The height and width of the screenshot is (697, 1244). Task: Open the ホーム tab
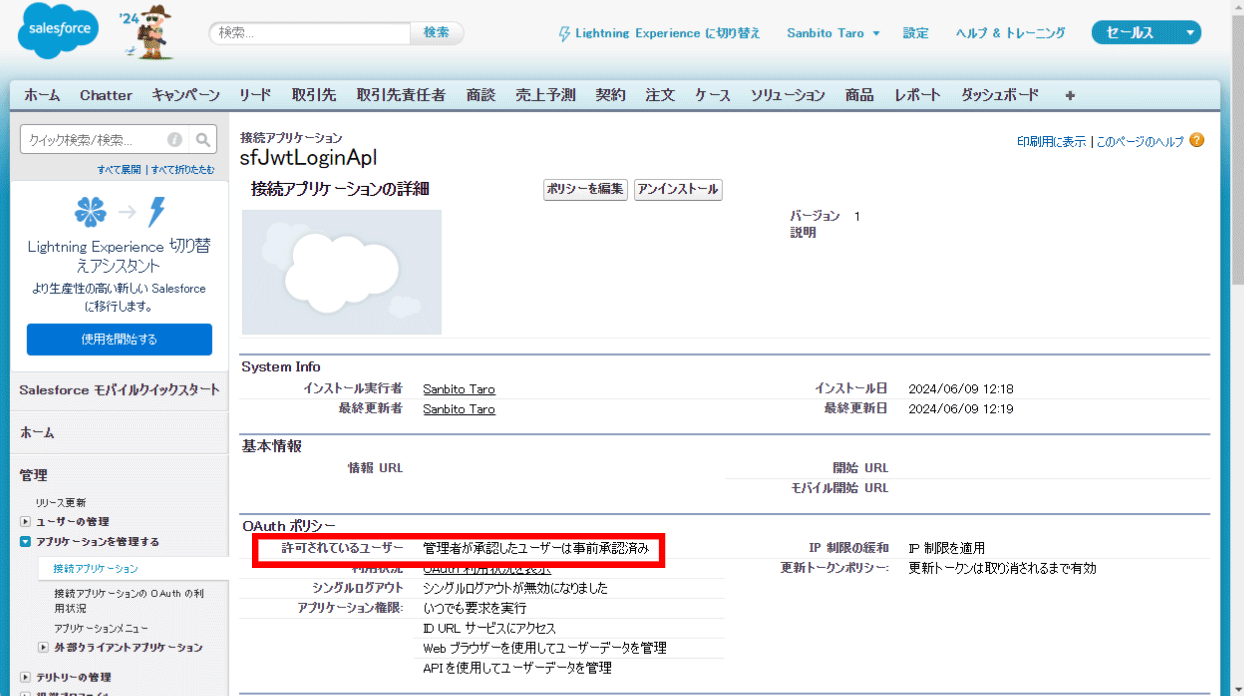[42, 95]
